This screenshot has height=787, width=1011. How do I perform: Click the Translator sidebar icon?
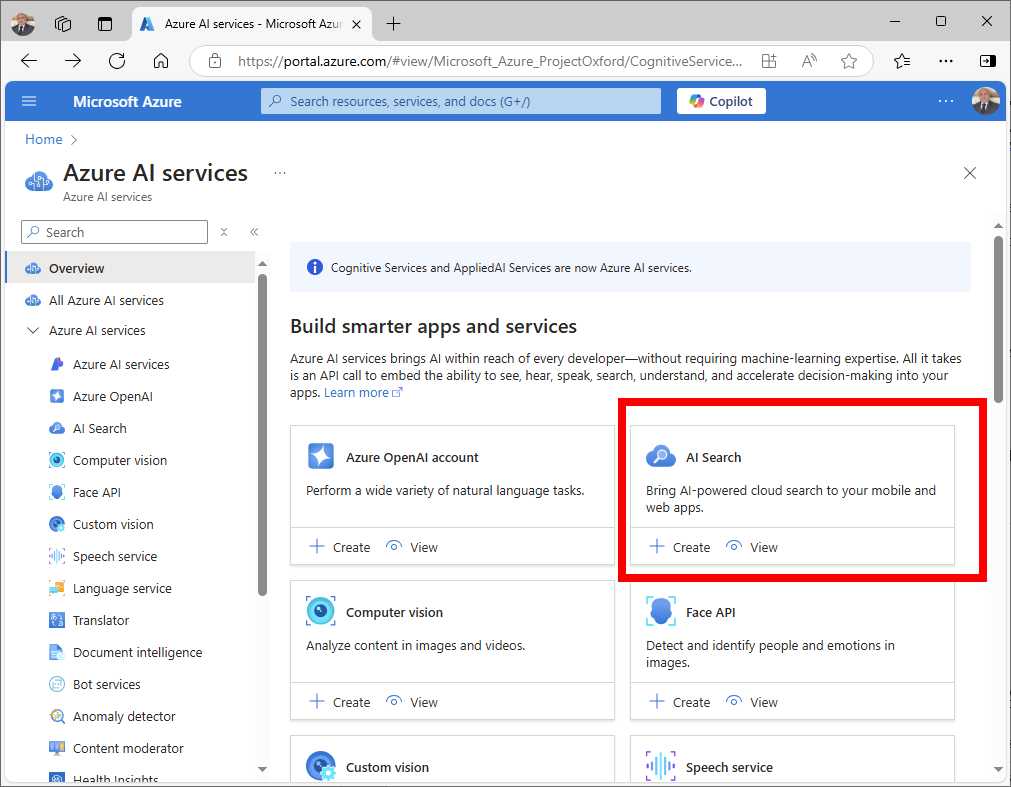(57, 620)
